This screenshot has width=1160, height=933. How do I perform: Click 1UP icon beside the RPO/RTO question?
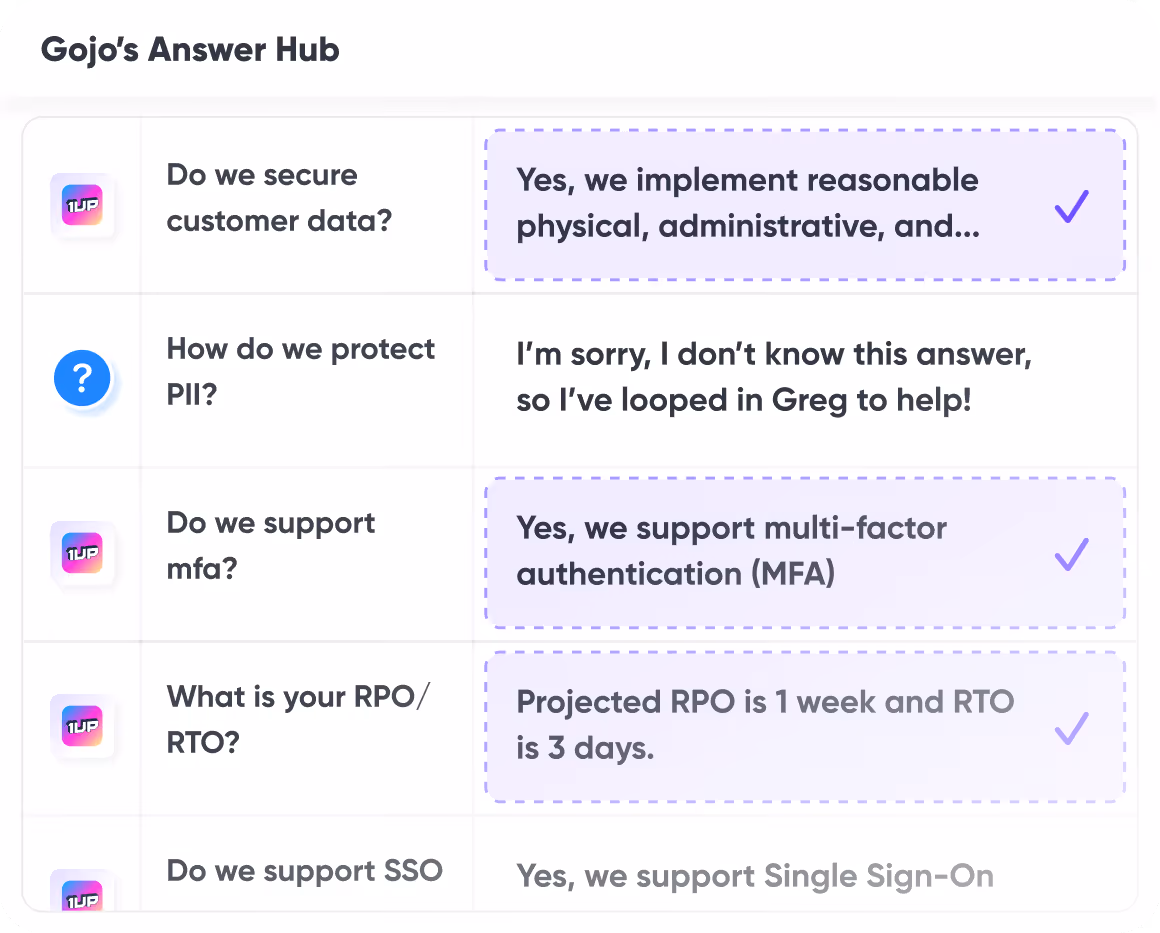[82, 726]
